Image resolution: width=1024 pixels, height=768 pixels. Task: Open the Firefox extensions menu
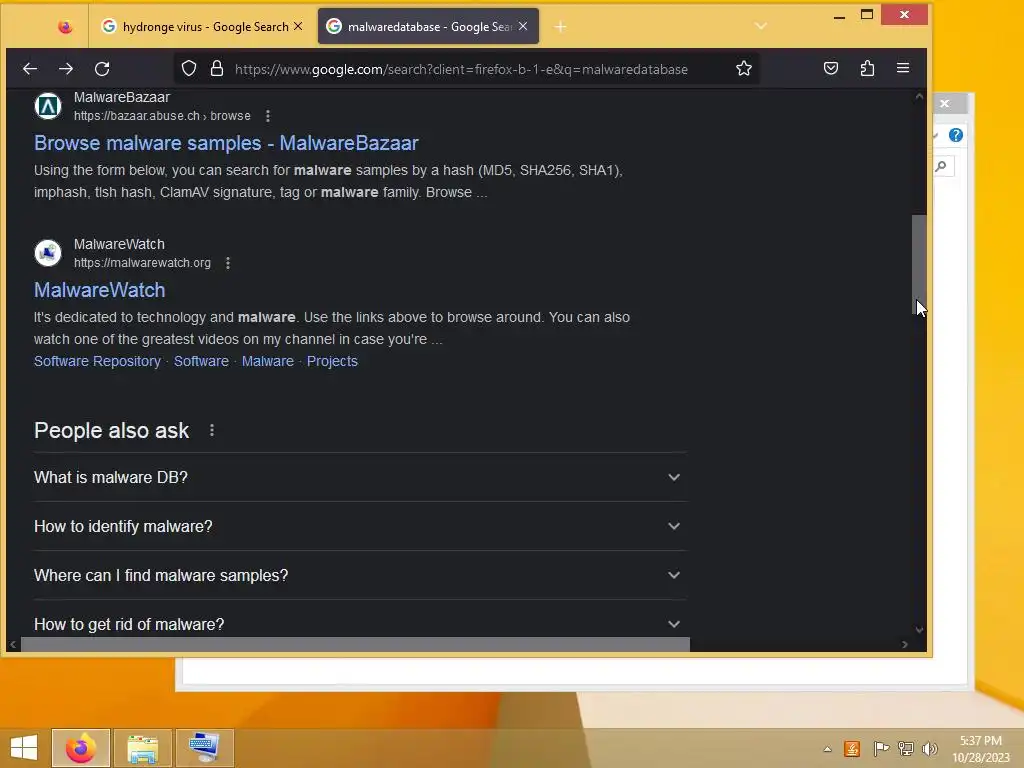tap(867, 69)
